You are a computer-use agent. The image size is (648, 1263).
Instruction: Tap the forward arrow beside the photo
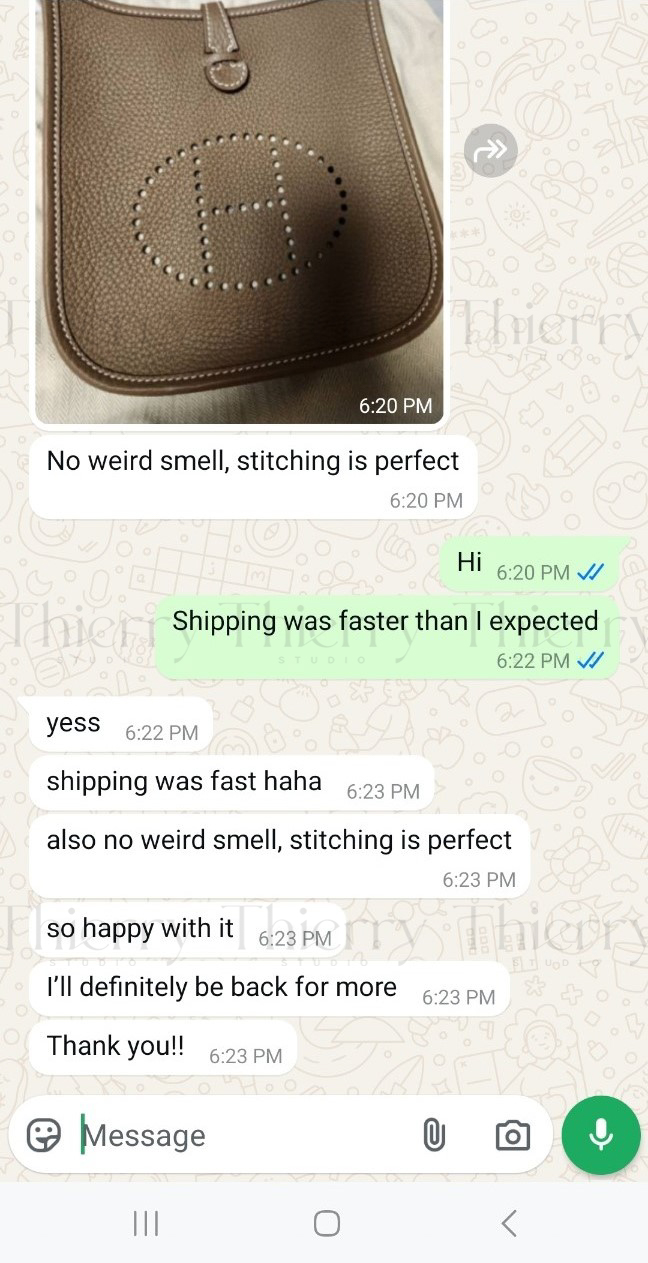[x=491, y=150]
